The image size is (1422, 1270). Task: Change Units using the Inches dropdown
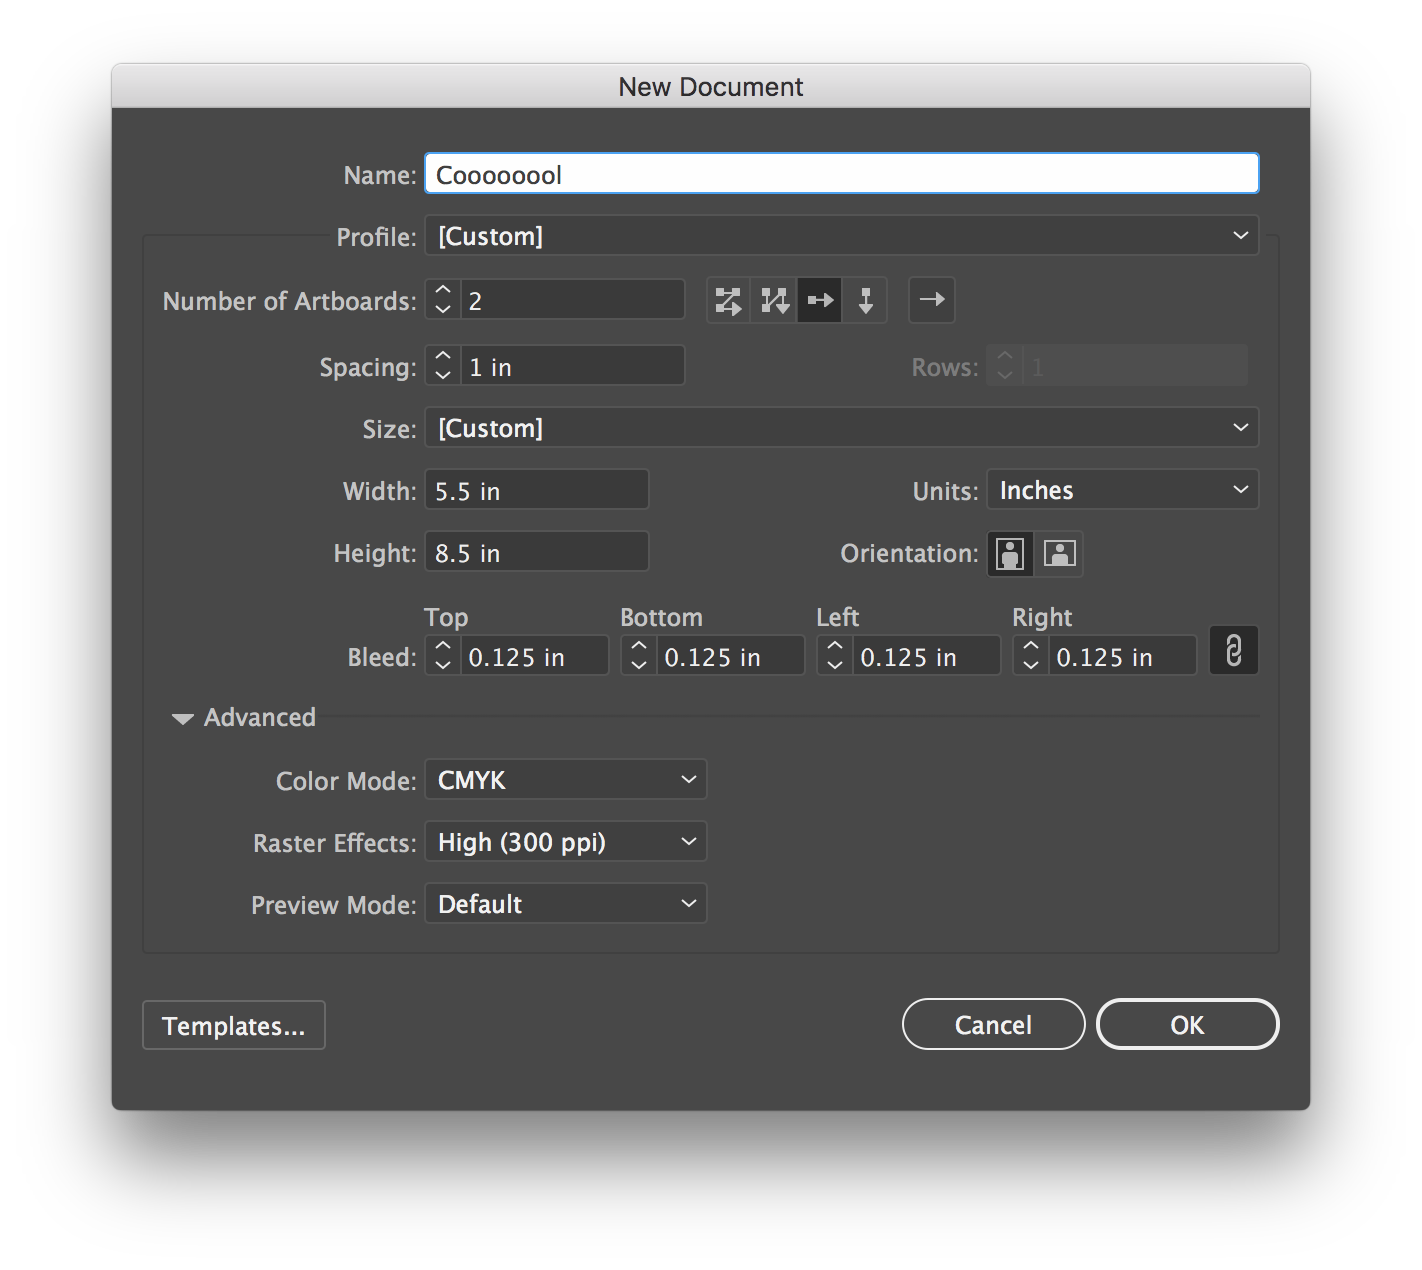(1121, 490)
